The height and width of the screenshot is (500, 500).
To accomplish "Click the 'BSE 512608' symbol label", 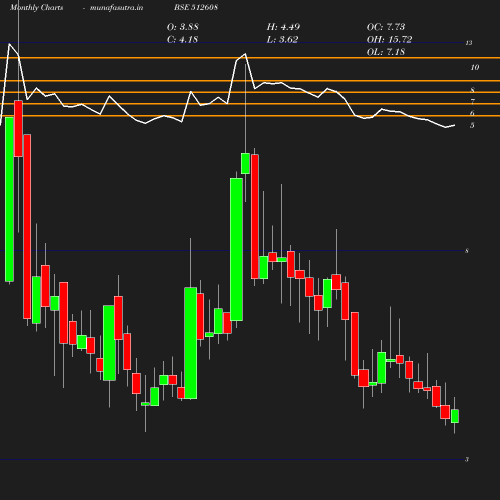I will (x=196, y=7).
